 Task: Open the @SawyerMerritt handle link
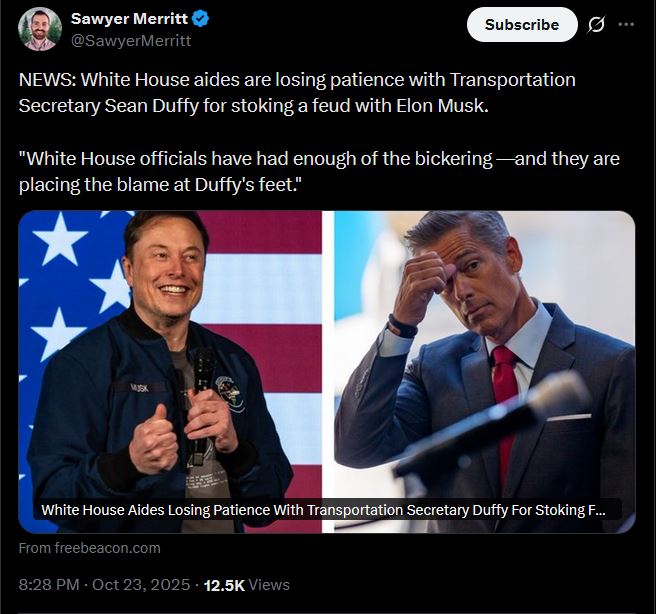(x=130, y=41)
